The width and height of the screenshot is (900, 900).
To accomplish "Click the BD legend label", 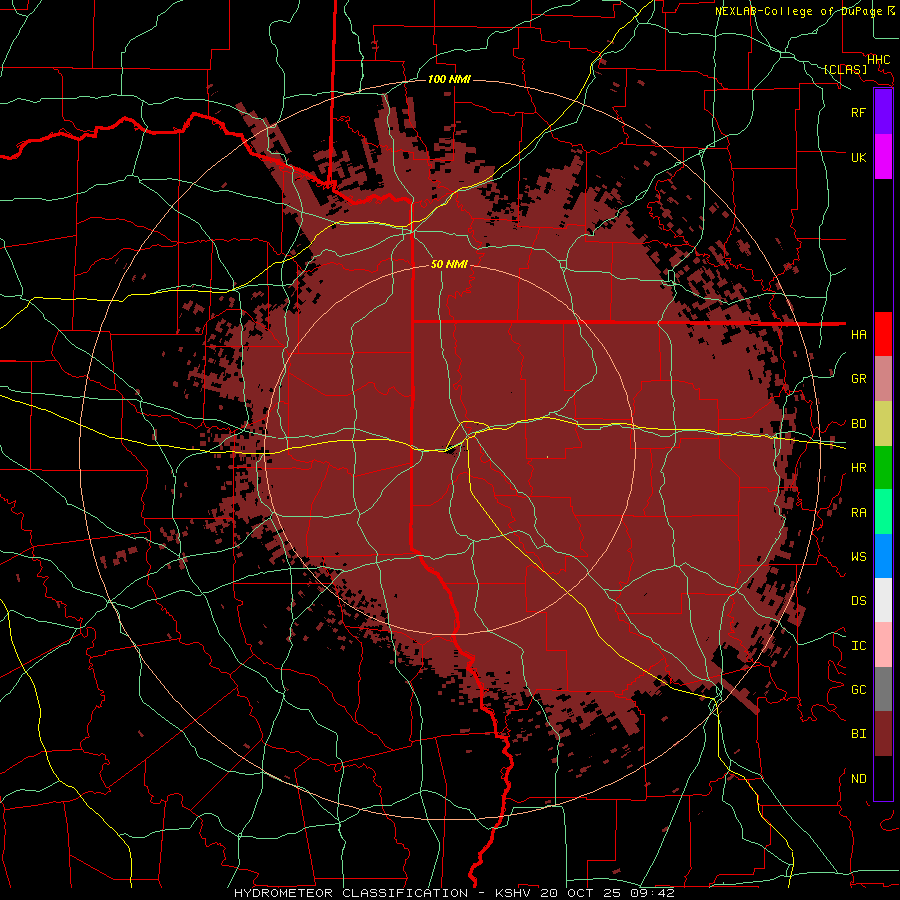I will [x=859, y=424].
